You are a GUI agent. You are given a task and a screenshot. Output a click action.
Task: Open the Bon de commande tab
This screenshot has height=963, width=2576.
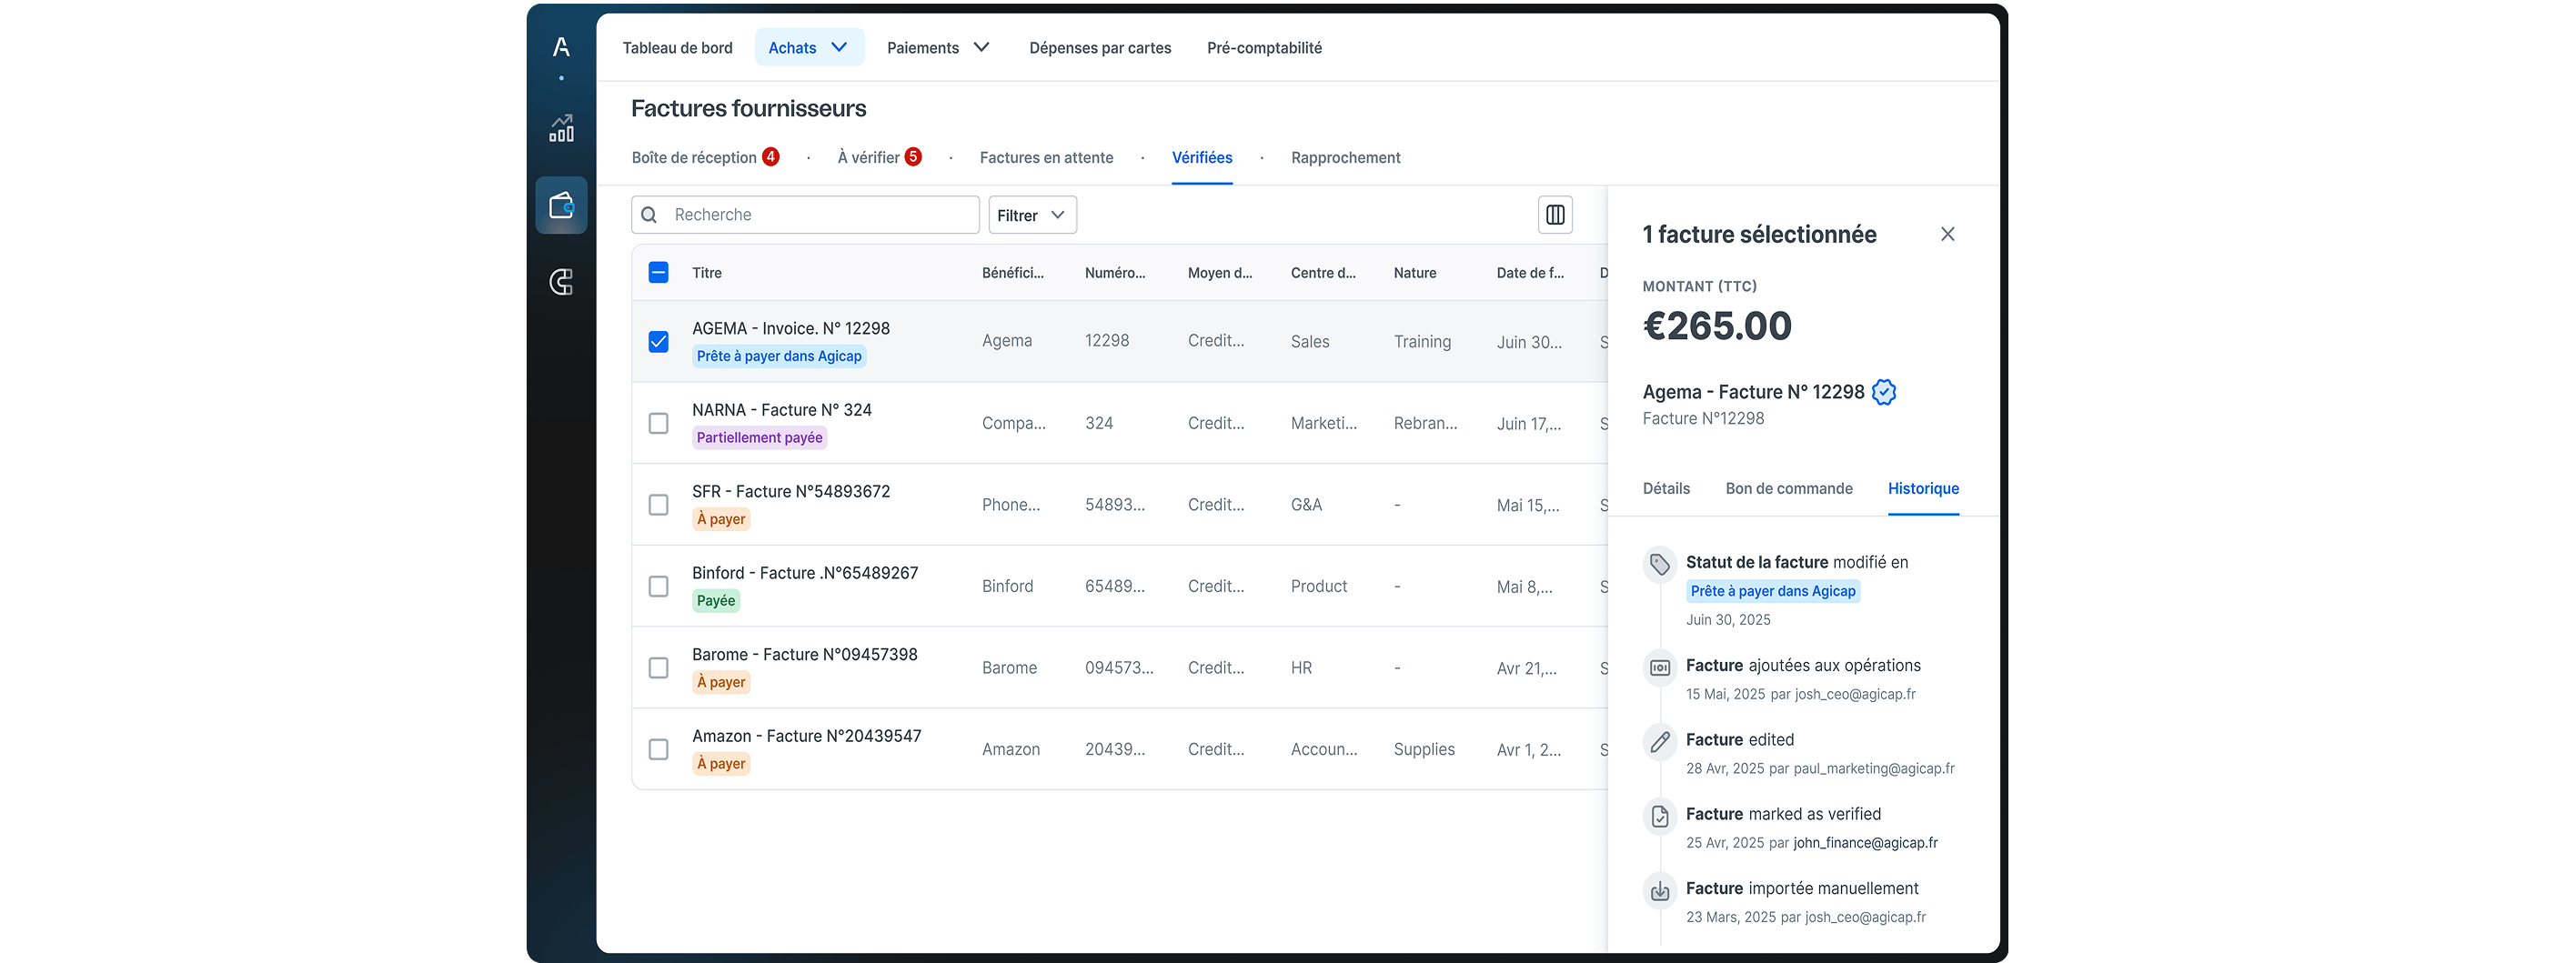1789,489
